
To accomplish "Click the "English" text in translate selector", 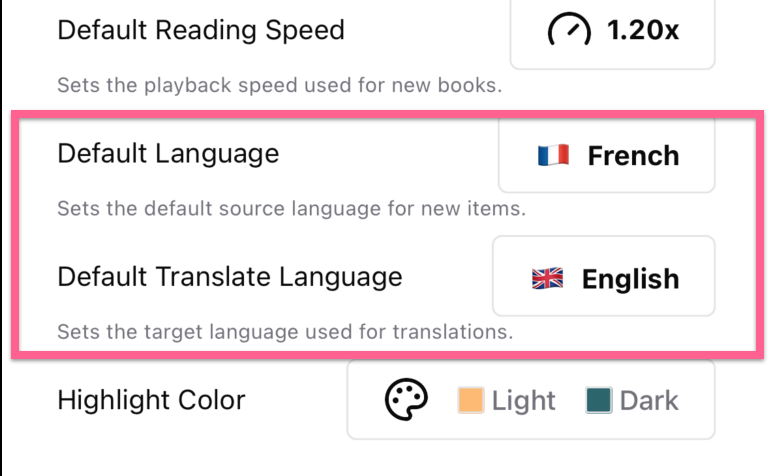I will click(630, 279).
